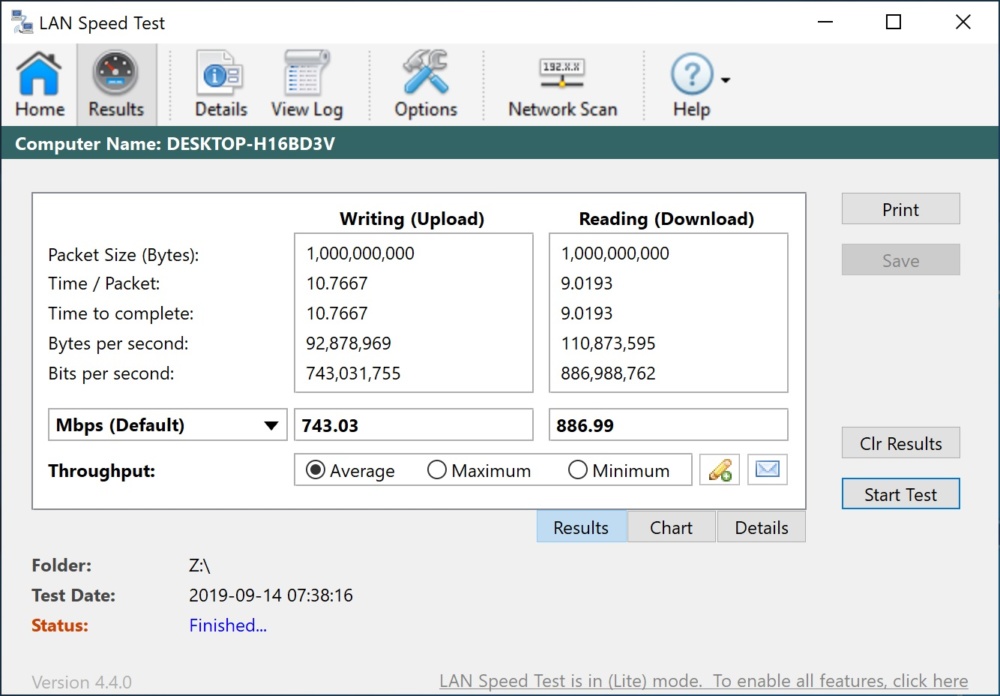
Task: Click the upload speed field 743.03
Action: tap(413, 425)
